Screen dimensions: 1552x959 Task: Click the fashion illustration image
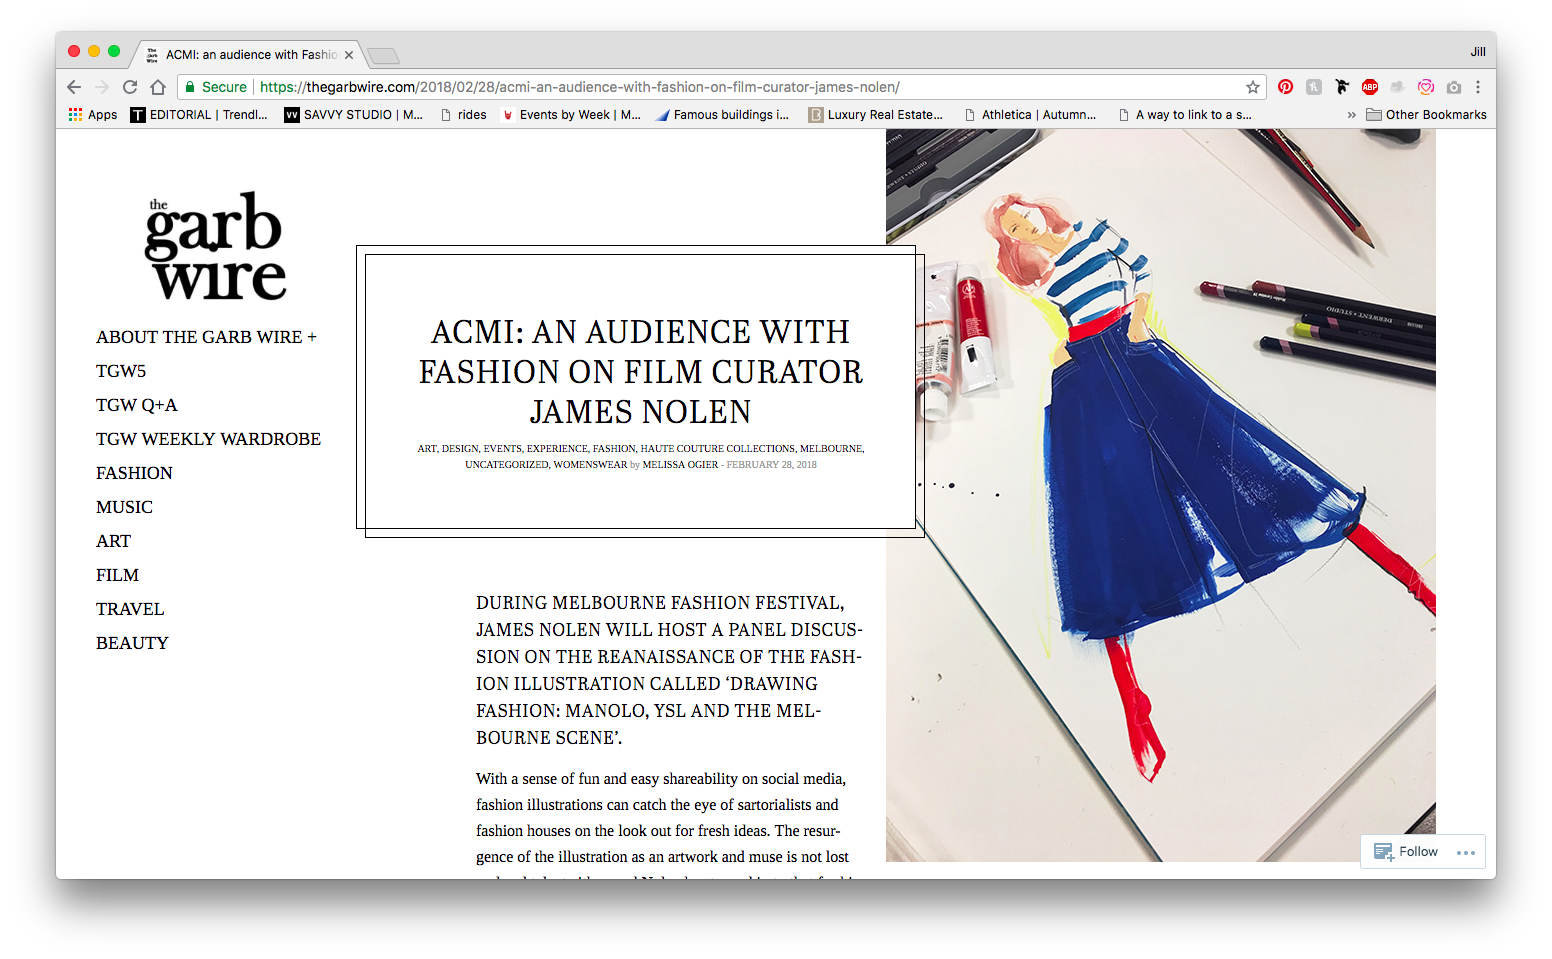1160,495
